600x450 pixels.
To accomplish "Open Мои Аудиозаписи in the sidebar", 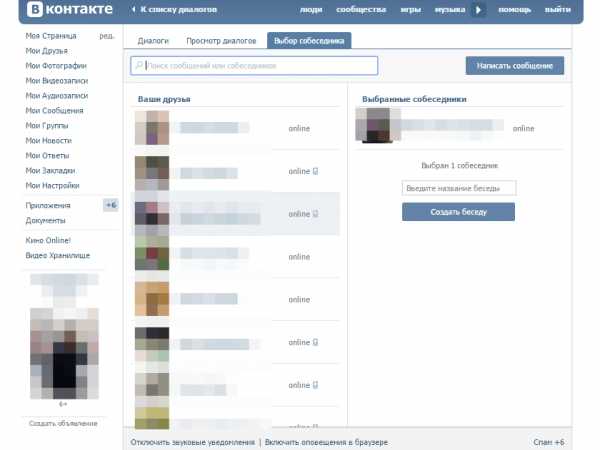I will (57, 95).
